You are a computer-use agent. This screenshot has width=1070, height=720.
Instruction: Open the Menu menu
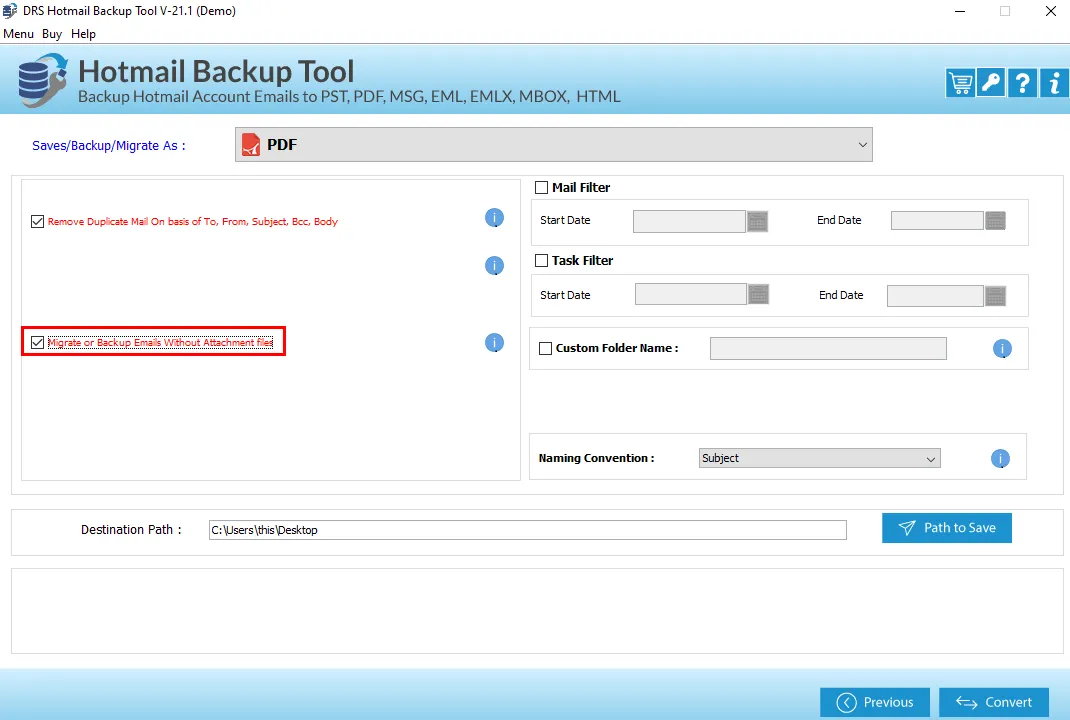pyautogui.click(x=18, y=34)
